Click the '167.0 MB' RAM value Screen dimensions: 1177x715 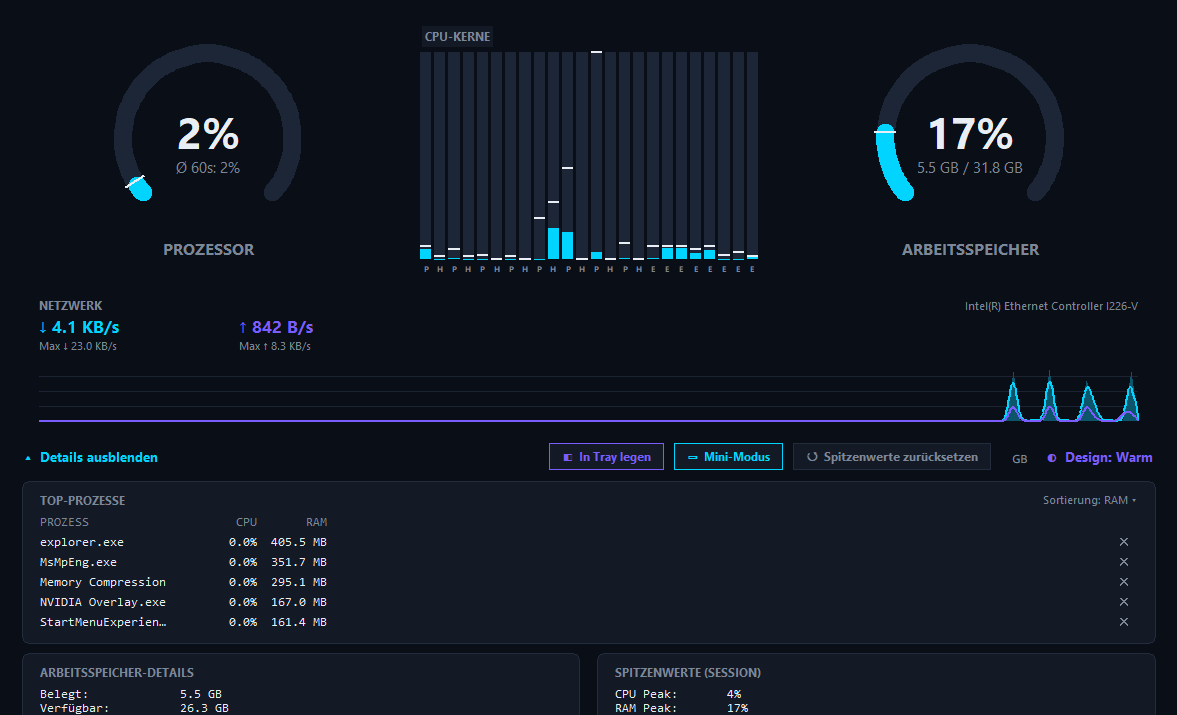click(299, 602)
